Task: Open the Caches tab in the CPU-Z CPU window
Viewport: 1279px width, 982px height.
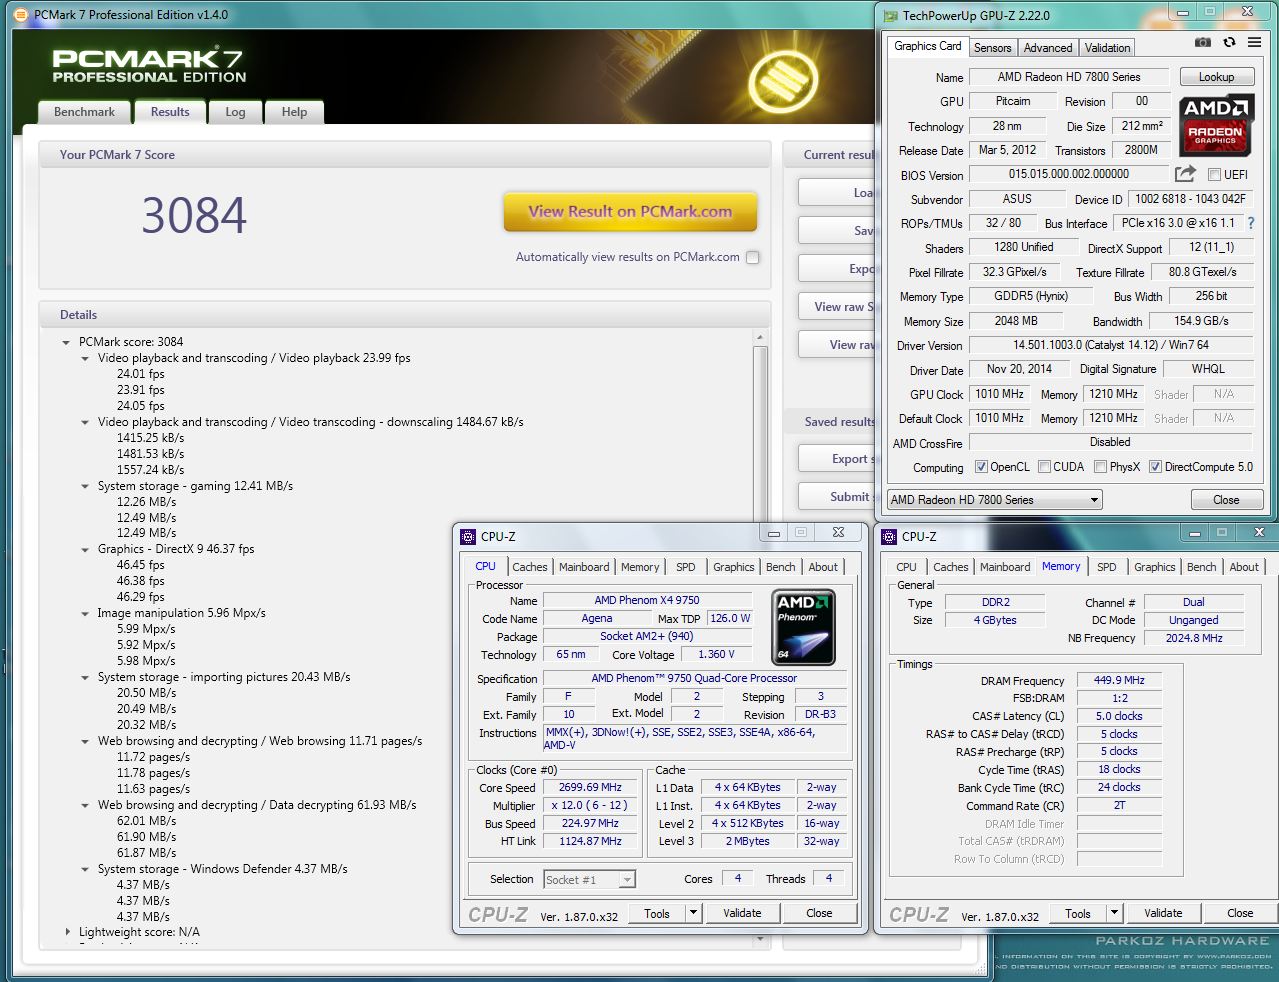Action: click(530, 567)
